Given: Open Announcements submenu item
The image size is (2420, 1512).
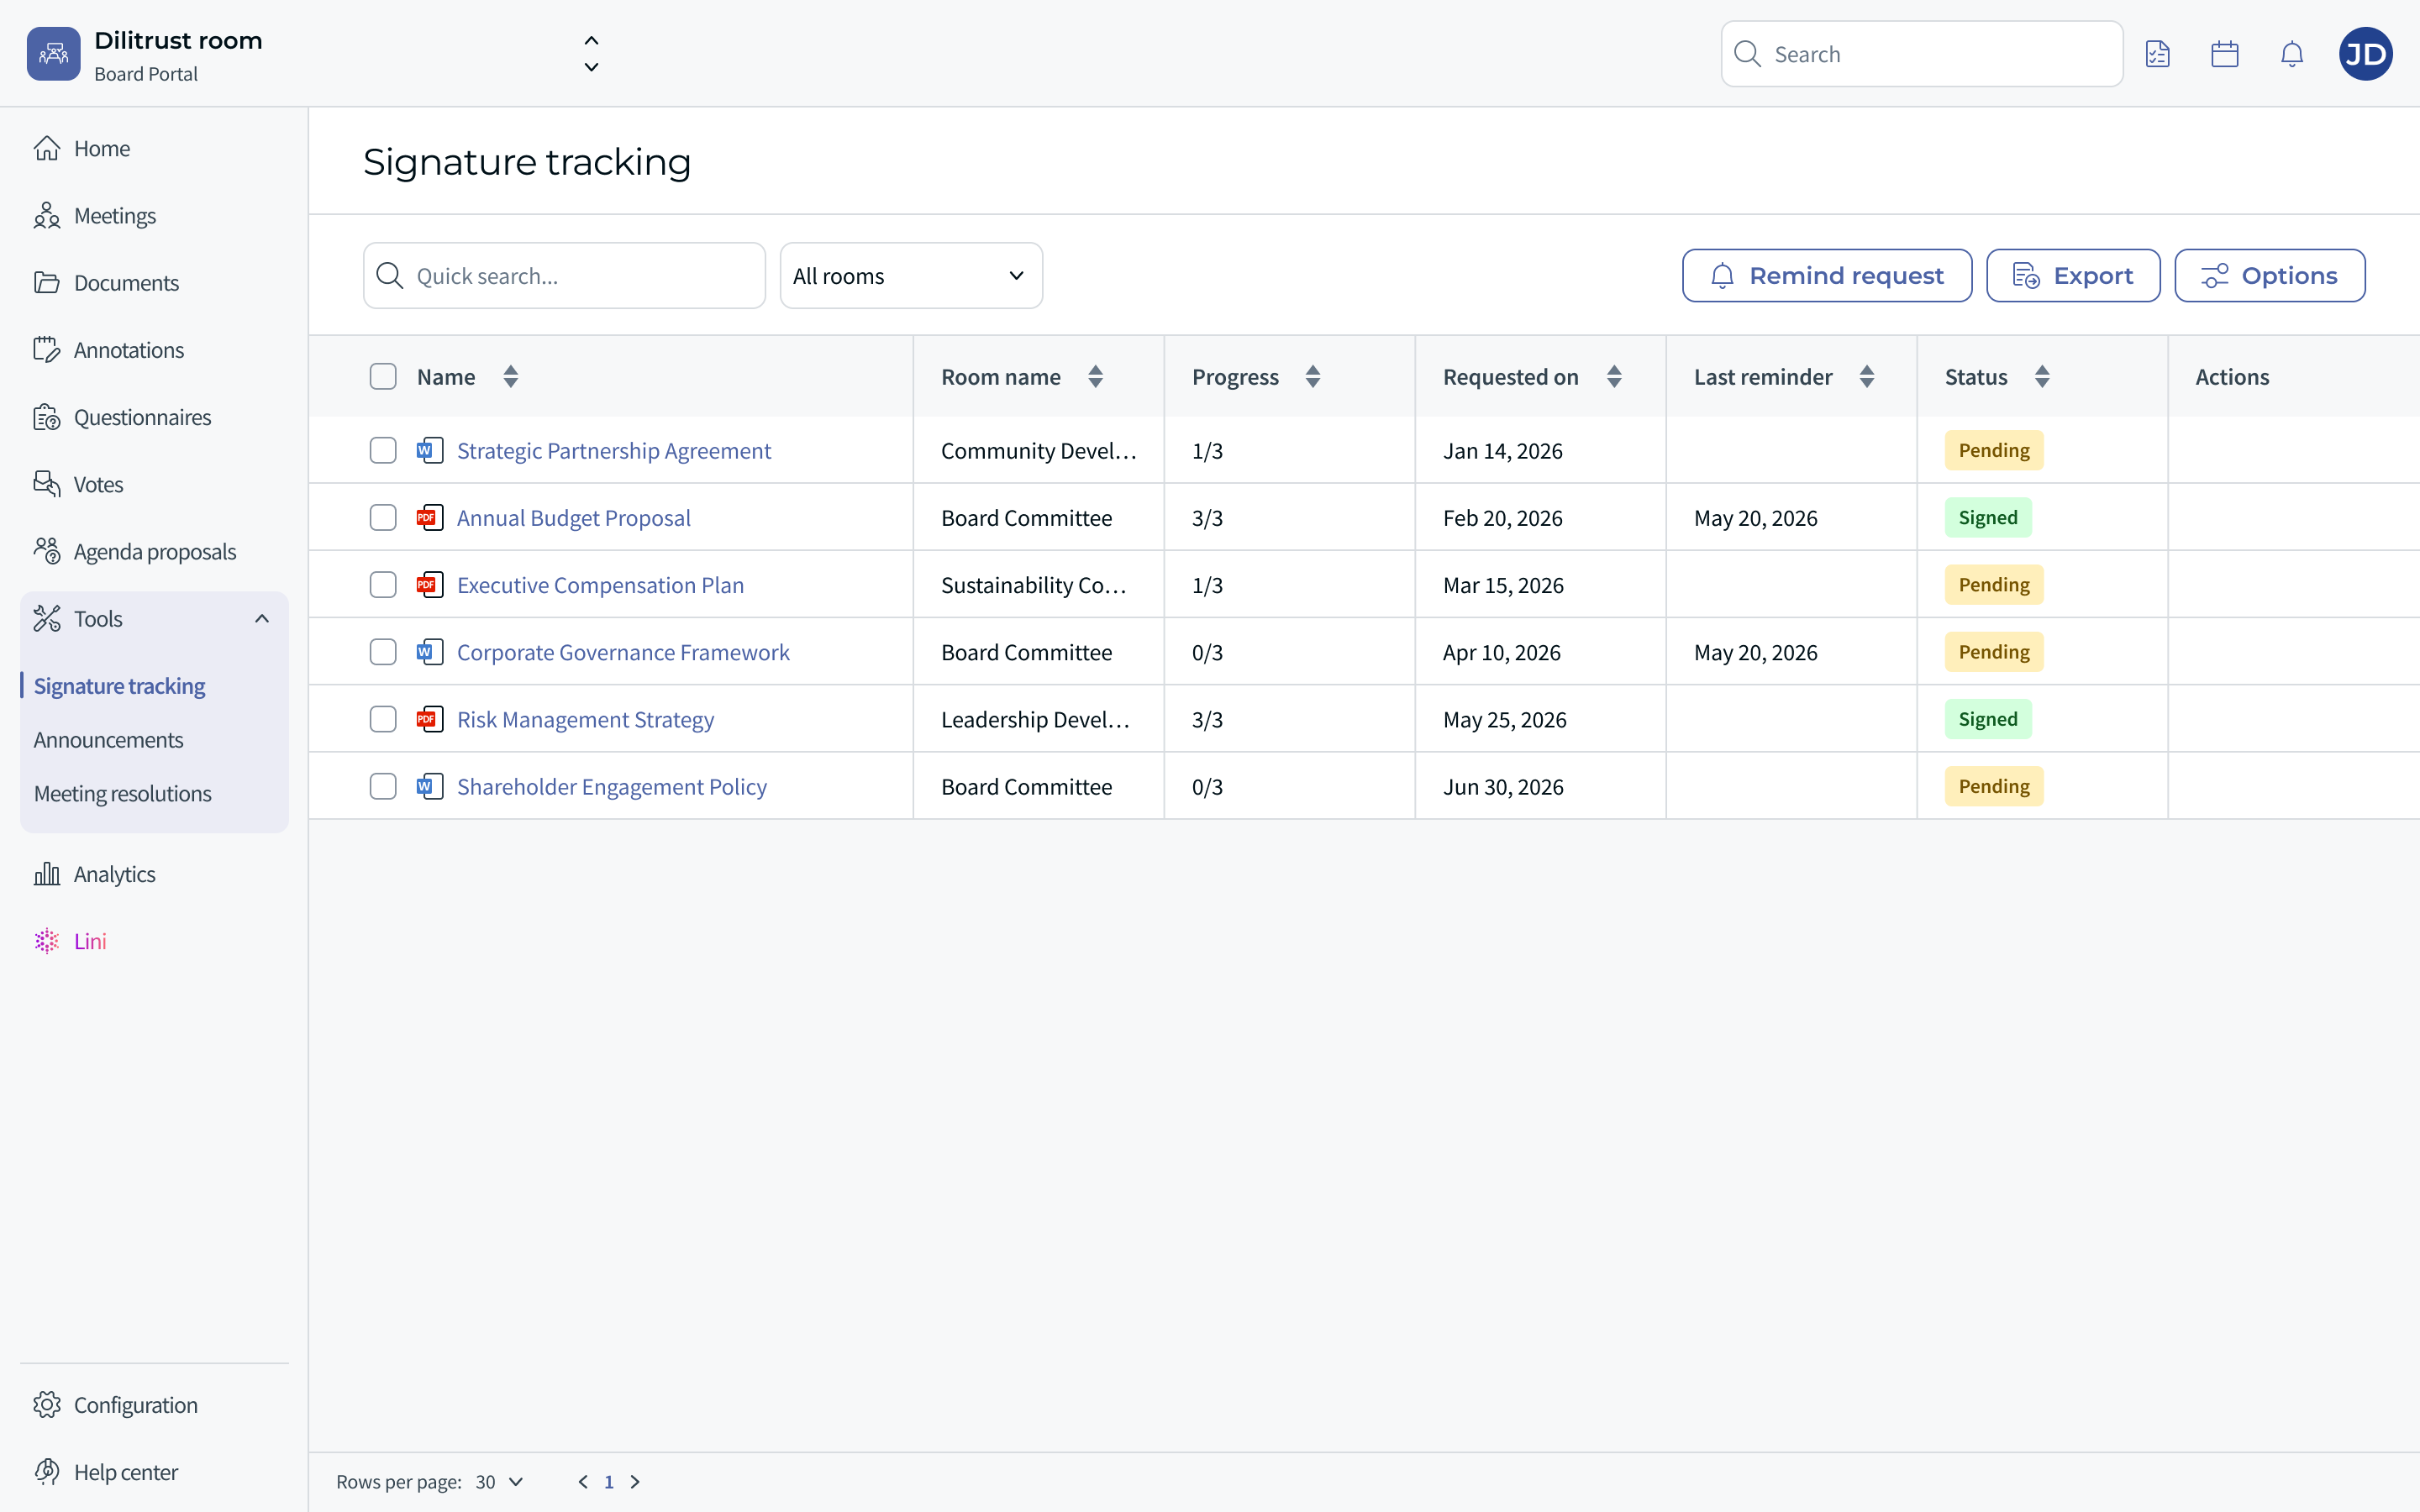Looking at the screenshot, I should (108, 740).
